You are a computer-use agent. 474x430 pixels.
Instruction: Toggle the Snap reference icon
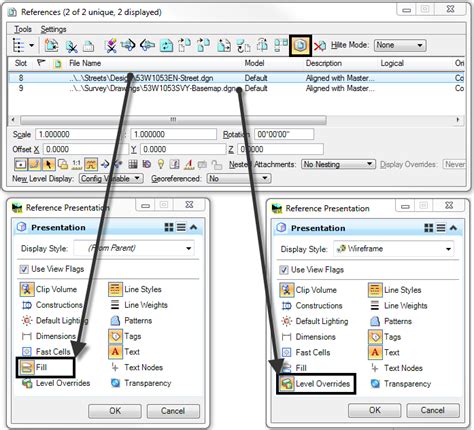(35, 164)
